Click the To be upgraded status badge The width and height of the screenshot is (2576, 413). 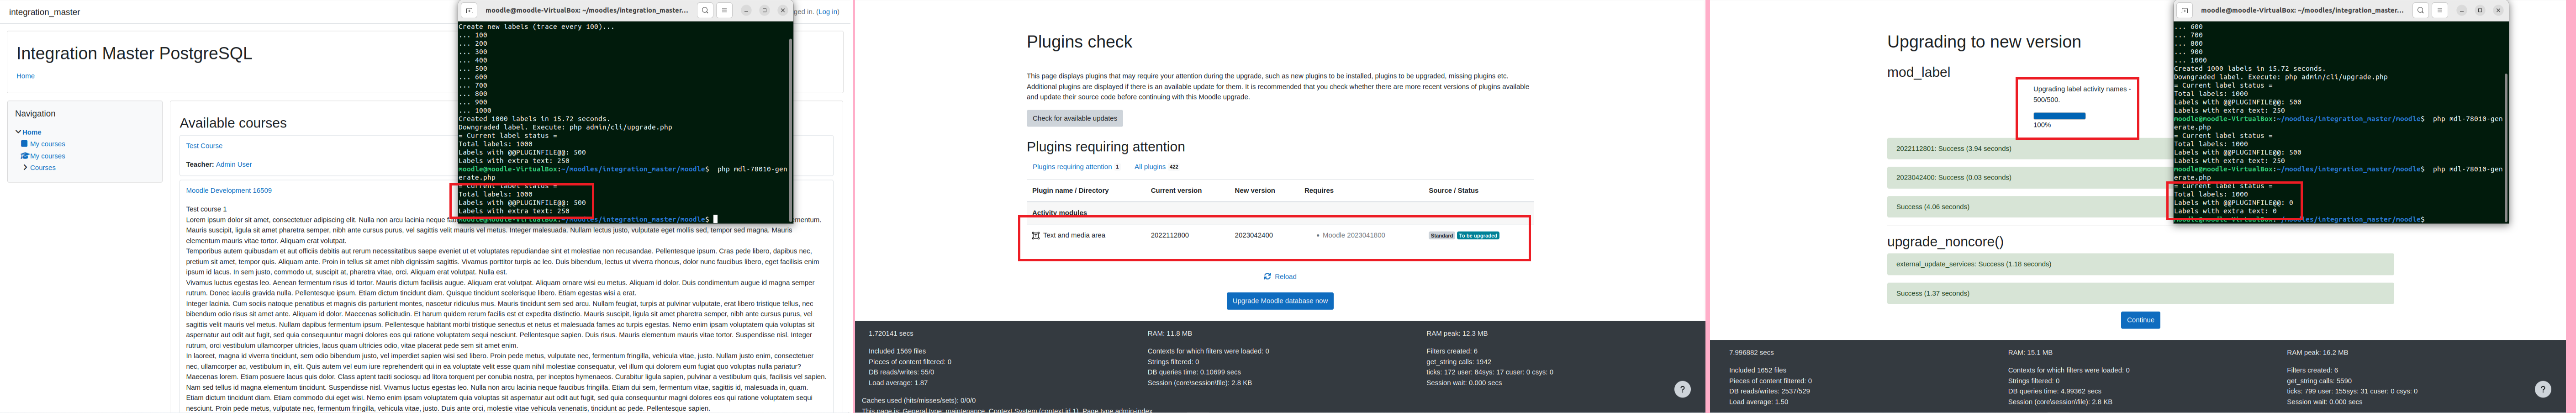1477,236
